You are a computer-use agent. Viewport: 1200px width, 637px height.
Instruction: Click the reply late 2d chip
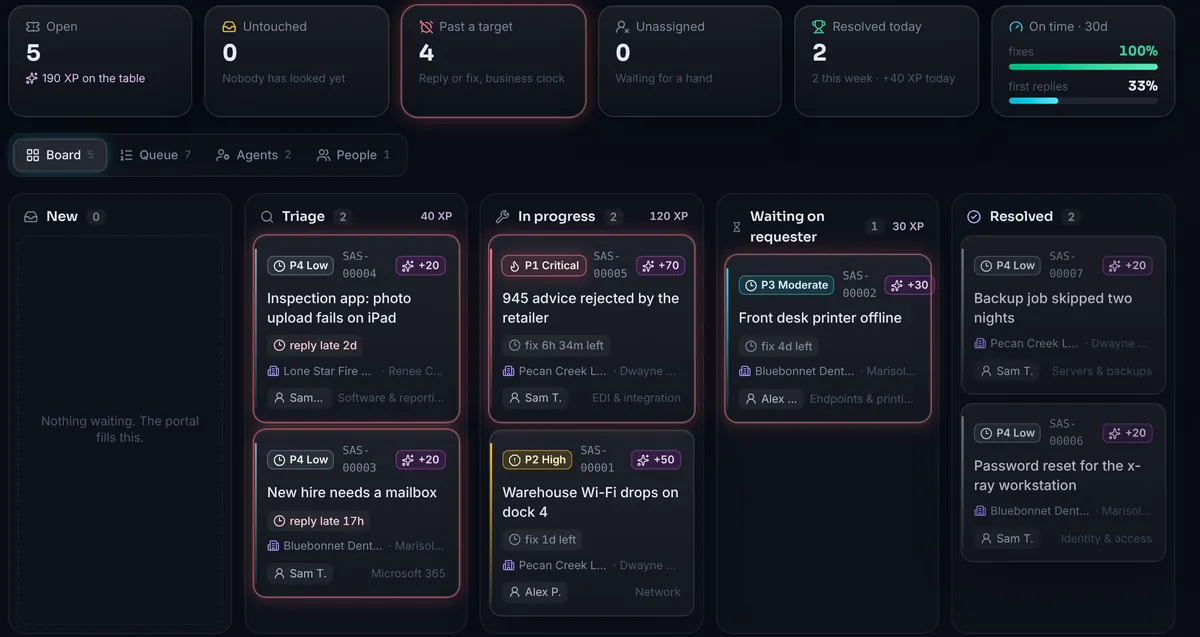pyautogui.click(x=315, y=345)
